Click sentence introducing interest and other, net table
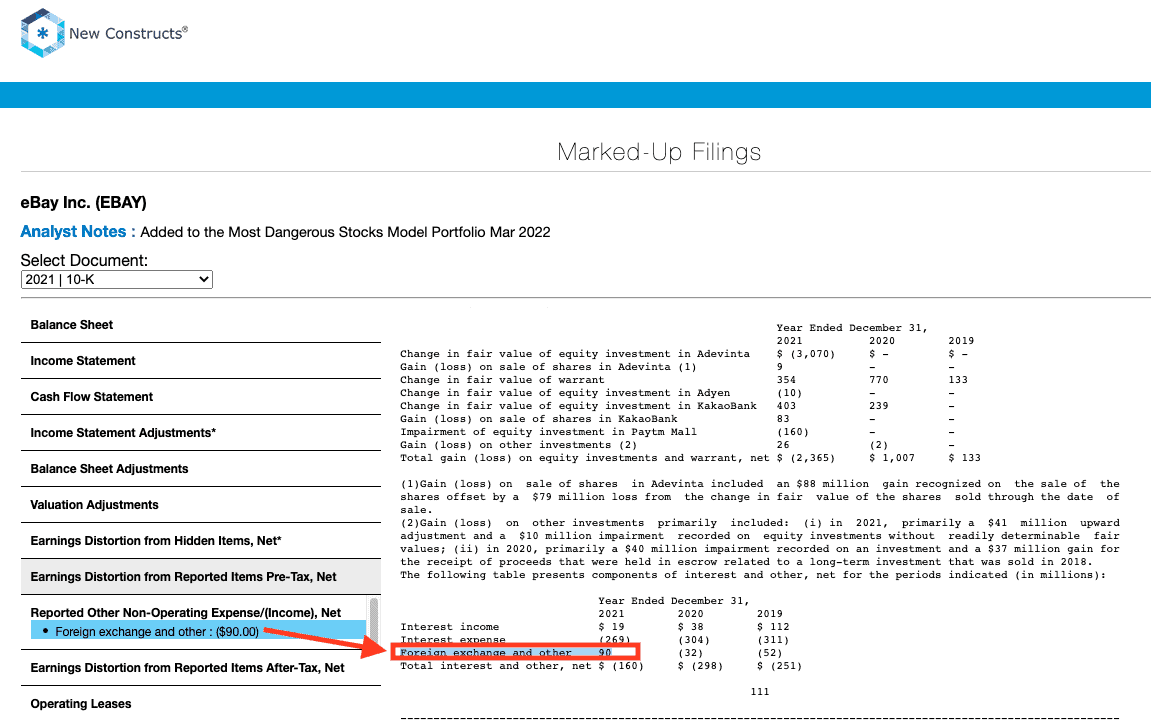1151x720 pixels. point(753,575)
